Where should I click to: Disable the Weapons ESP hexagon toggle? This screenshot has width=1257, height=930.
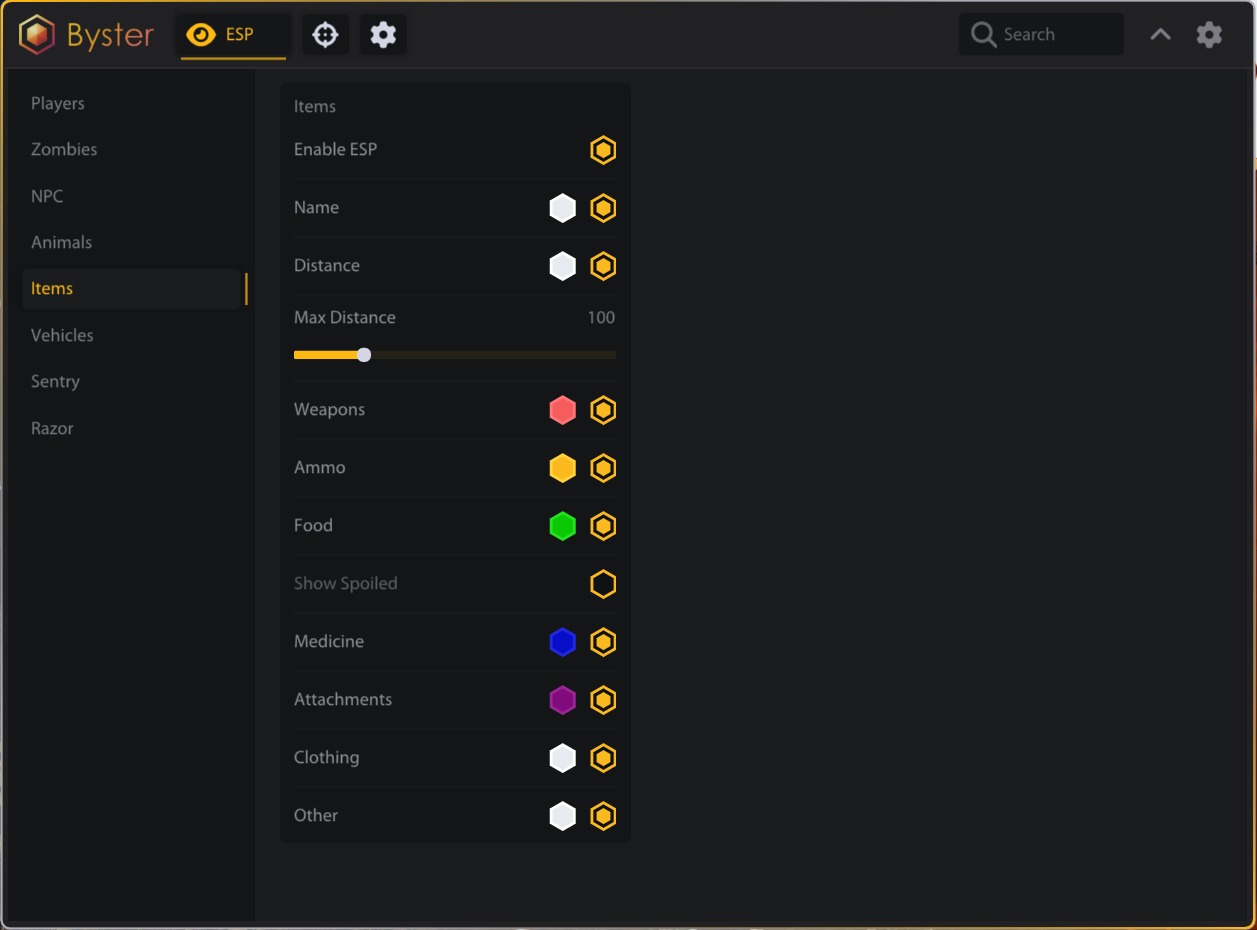tap(603, 410)
